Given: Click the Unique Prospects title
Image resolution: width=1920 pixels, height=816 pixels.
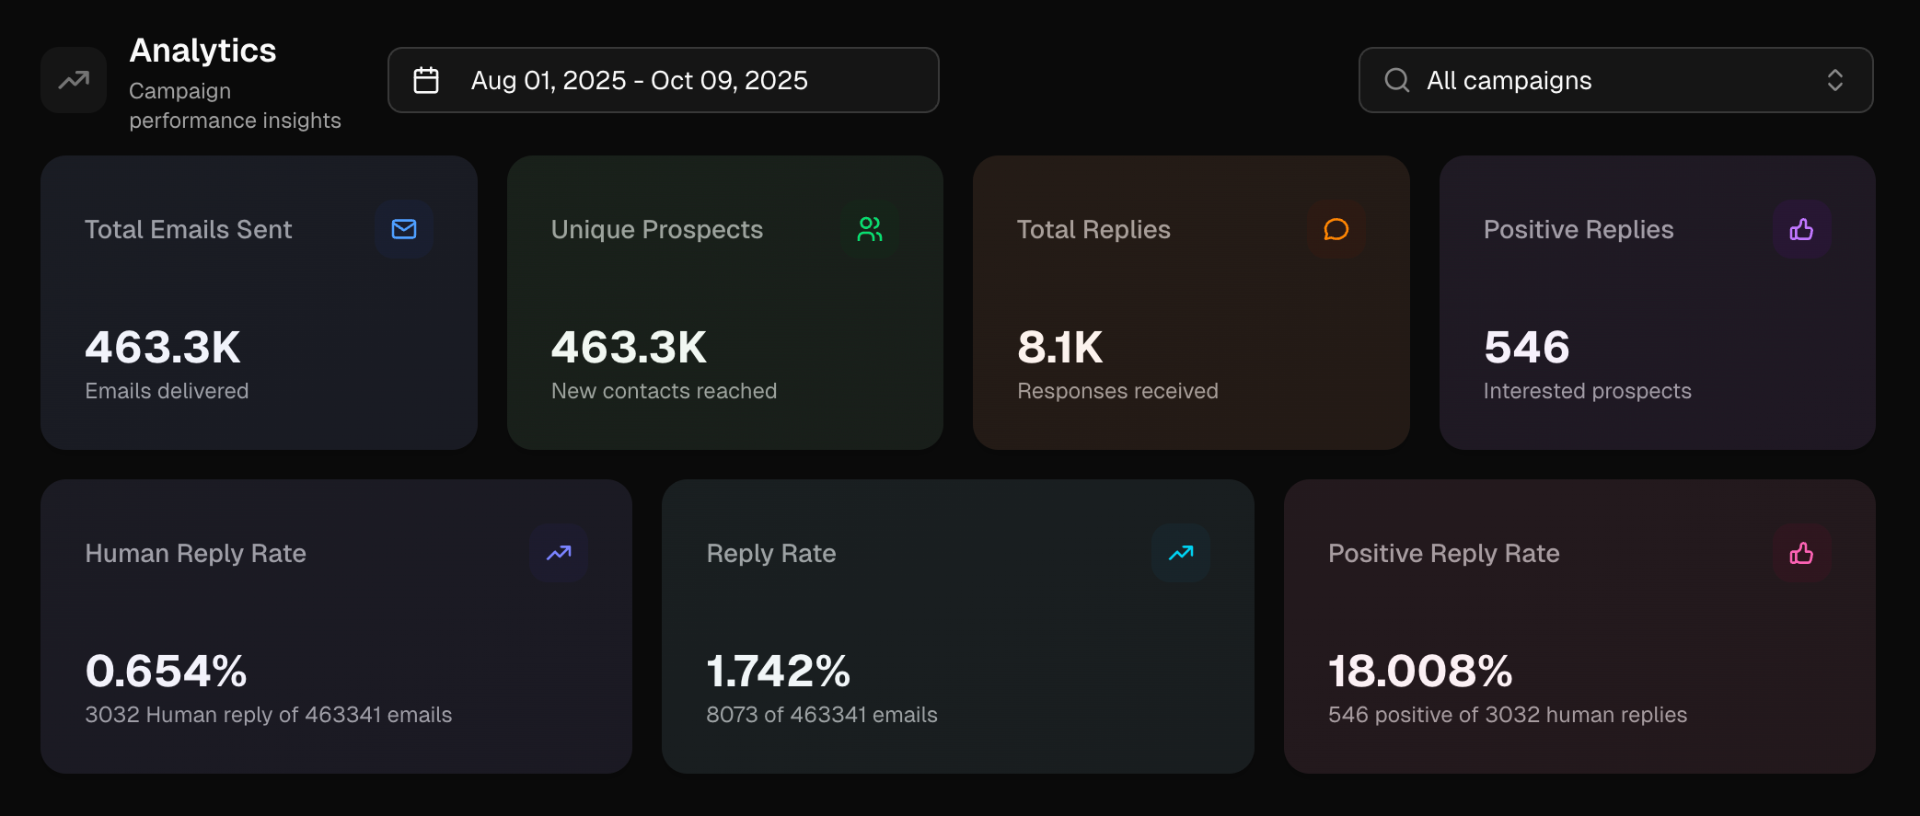Looking at the screenshot, I should point(657,229).
